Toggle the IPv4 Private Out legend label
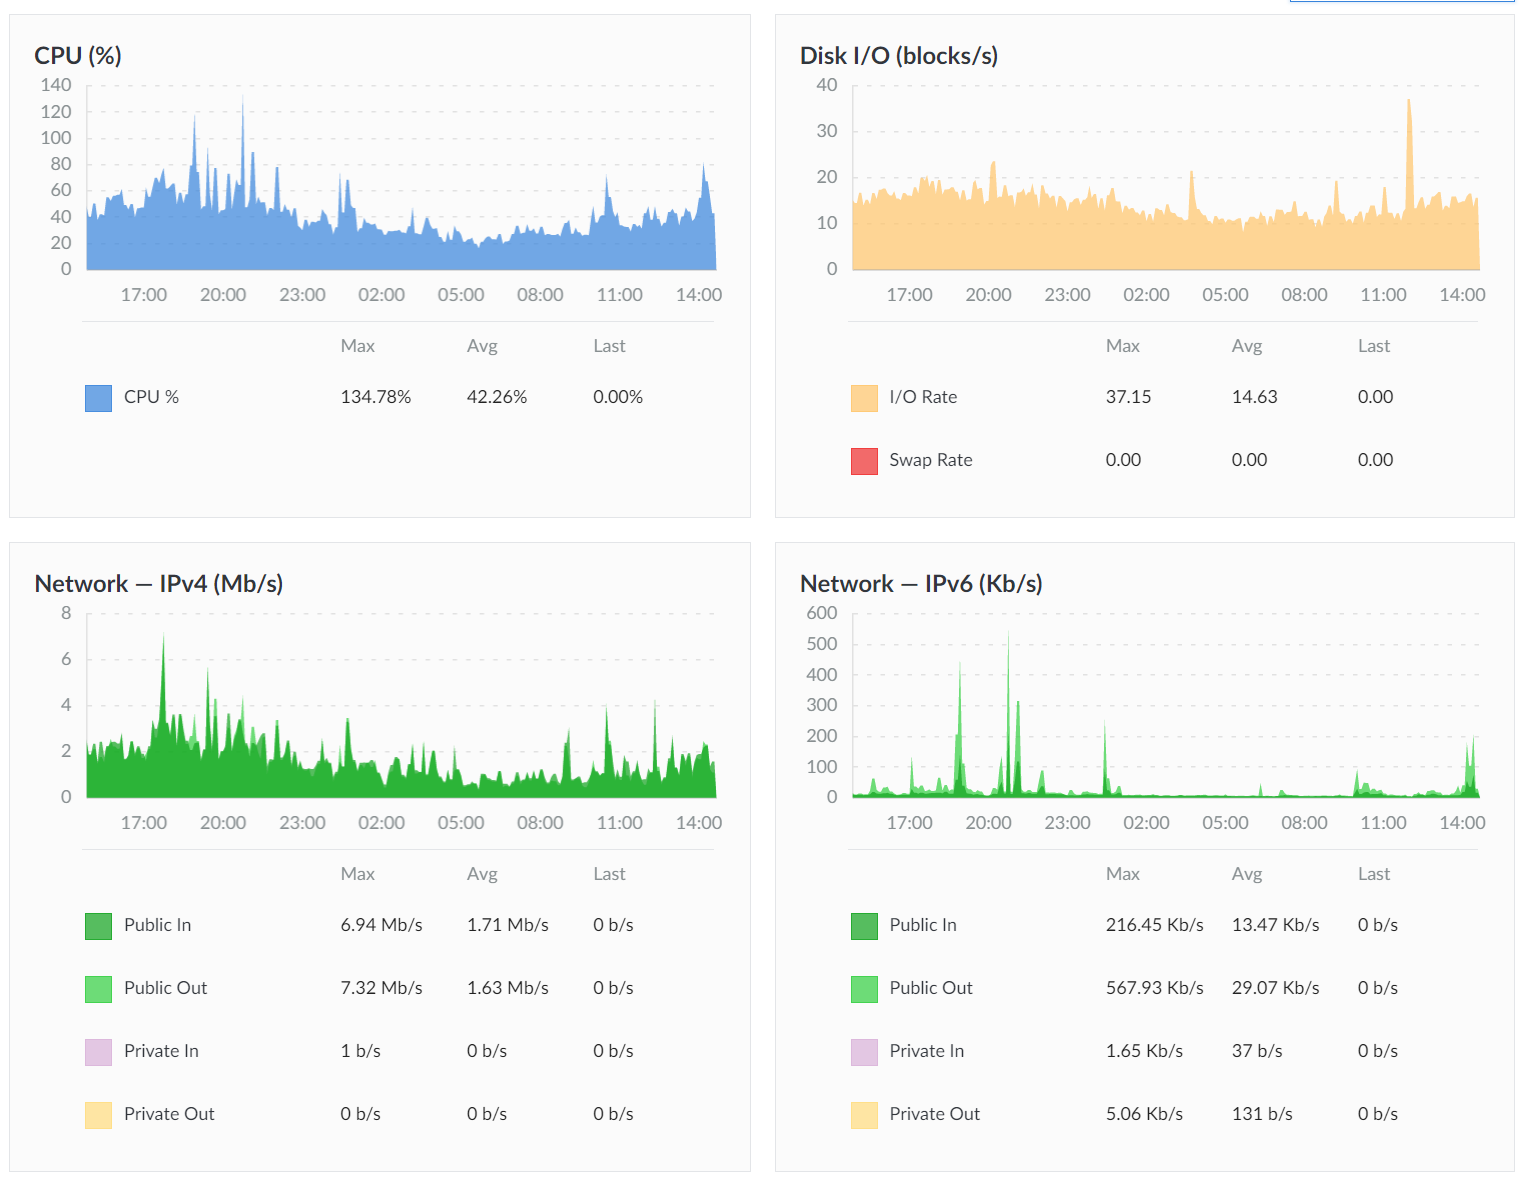1524x1186 pixels. (x=169, y=1114)
